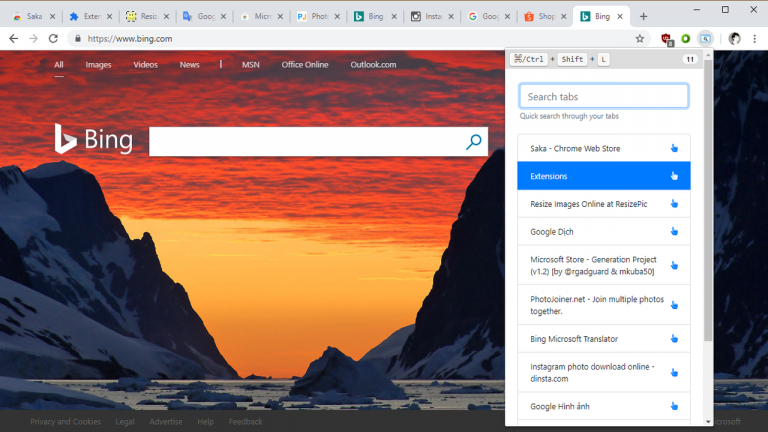Screen dimensions: 768x432
Task: Open the uBlock shield extension
Action: point(666,39)
